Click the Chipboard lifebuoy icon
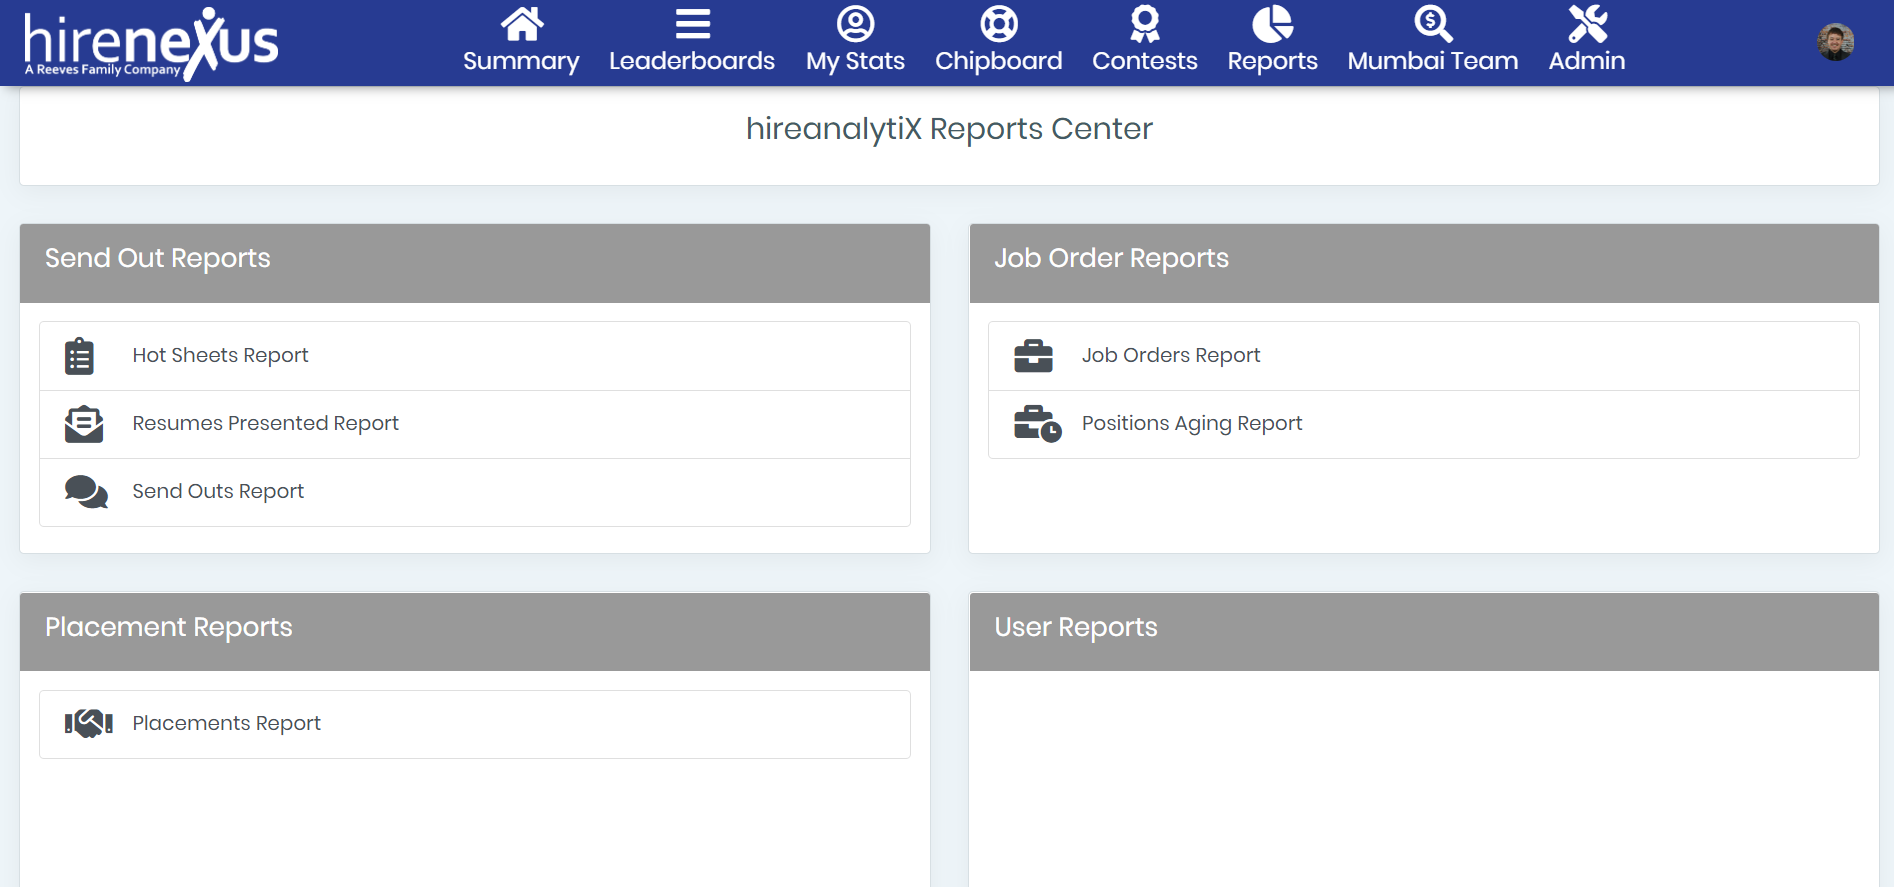 tap(999, 23)
